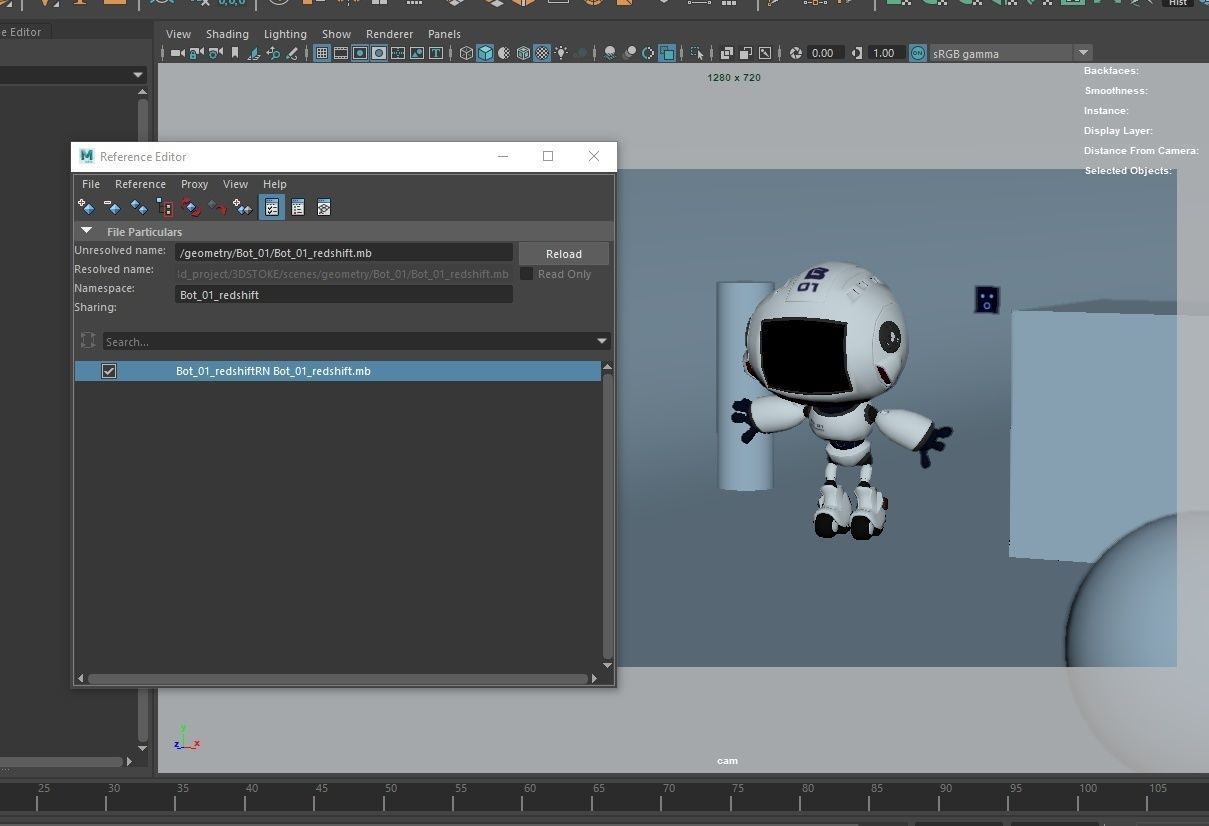Click Grease Pencil icon in viewport toolbar
1209x826 pixels.
coord(292,53)
